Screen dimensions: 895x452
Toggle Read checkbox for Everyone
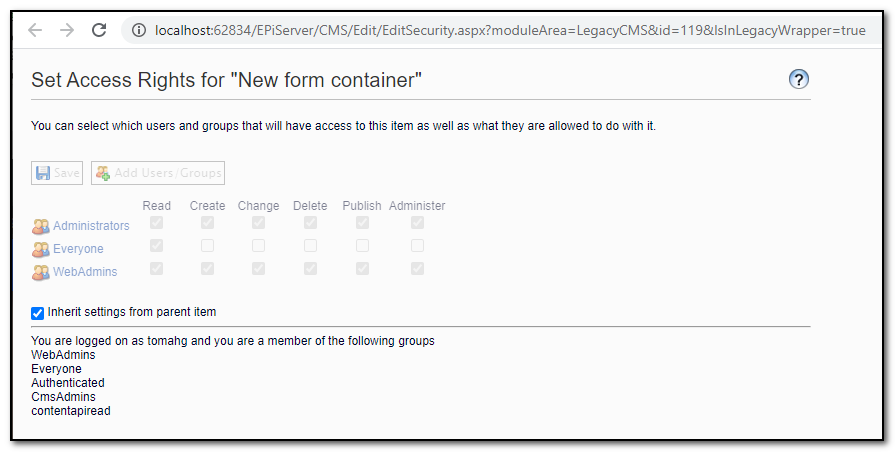[156, 245]
